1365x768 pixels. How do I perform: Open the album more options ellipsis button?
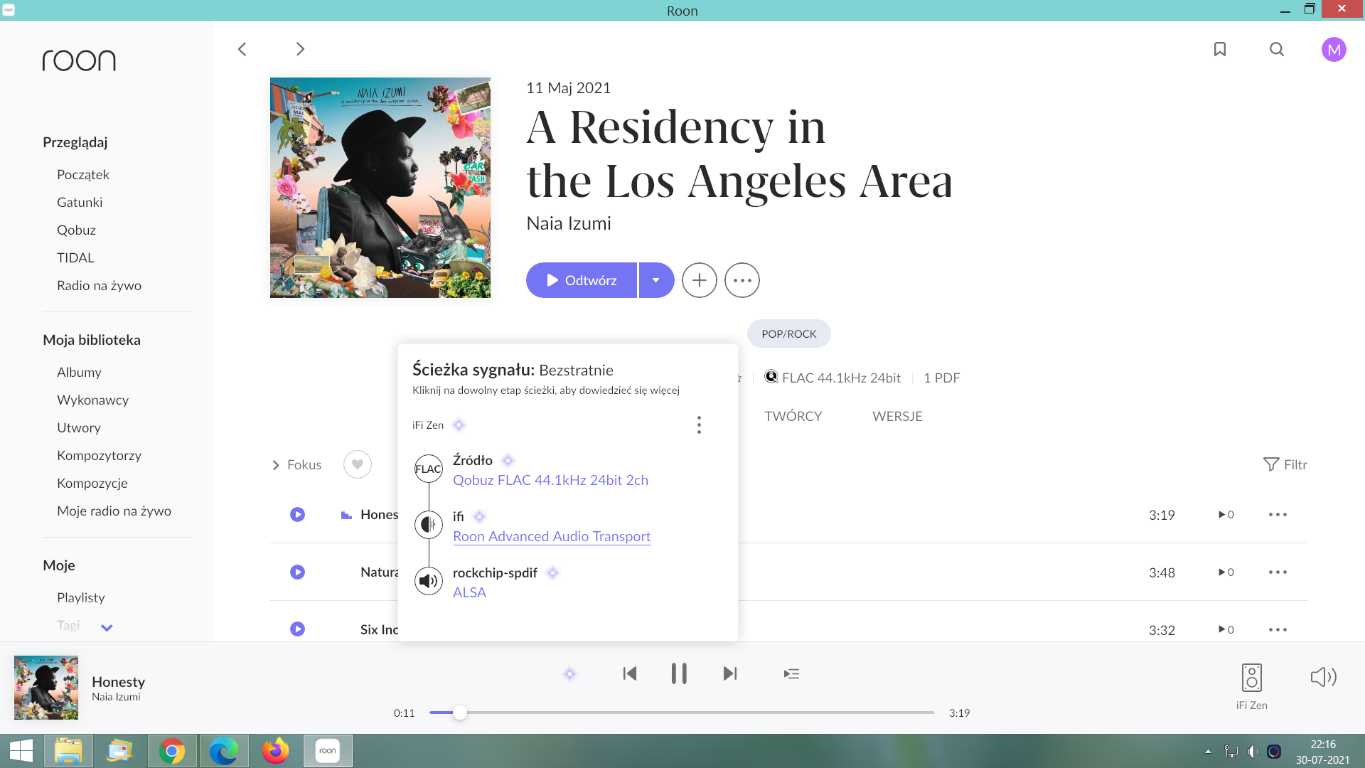742,281
